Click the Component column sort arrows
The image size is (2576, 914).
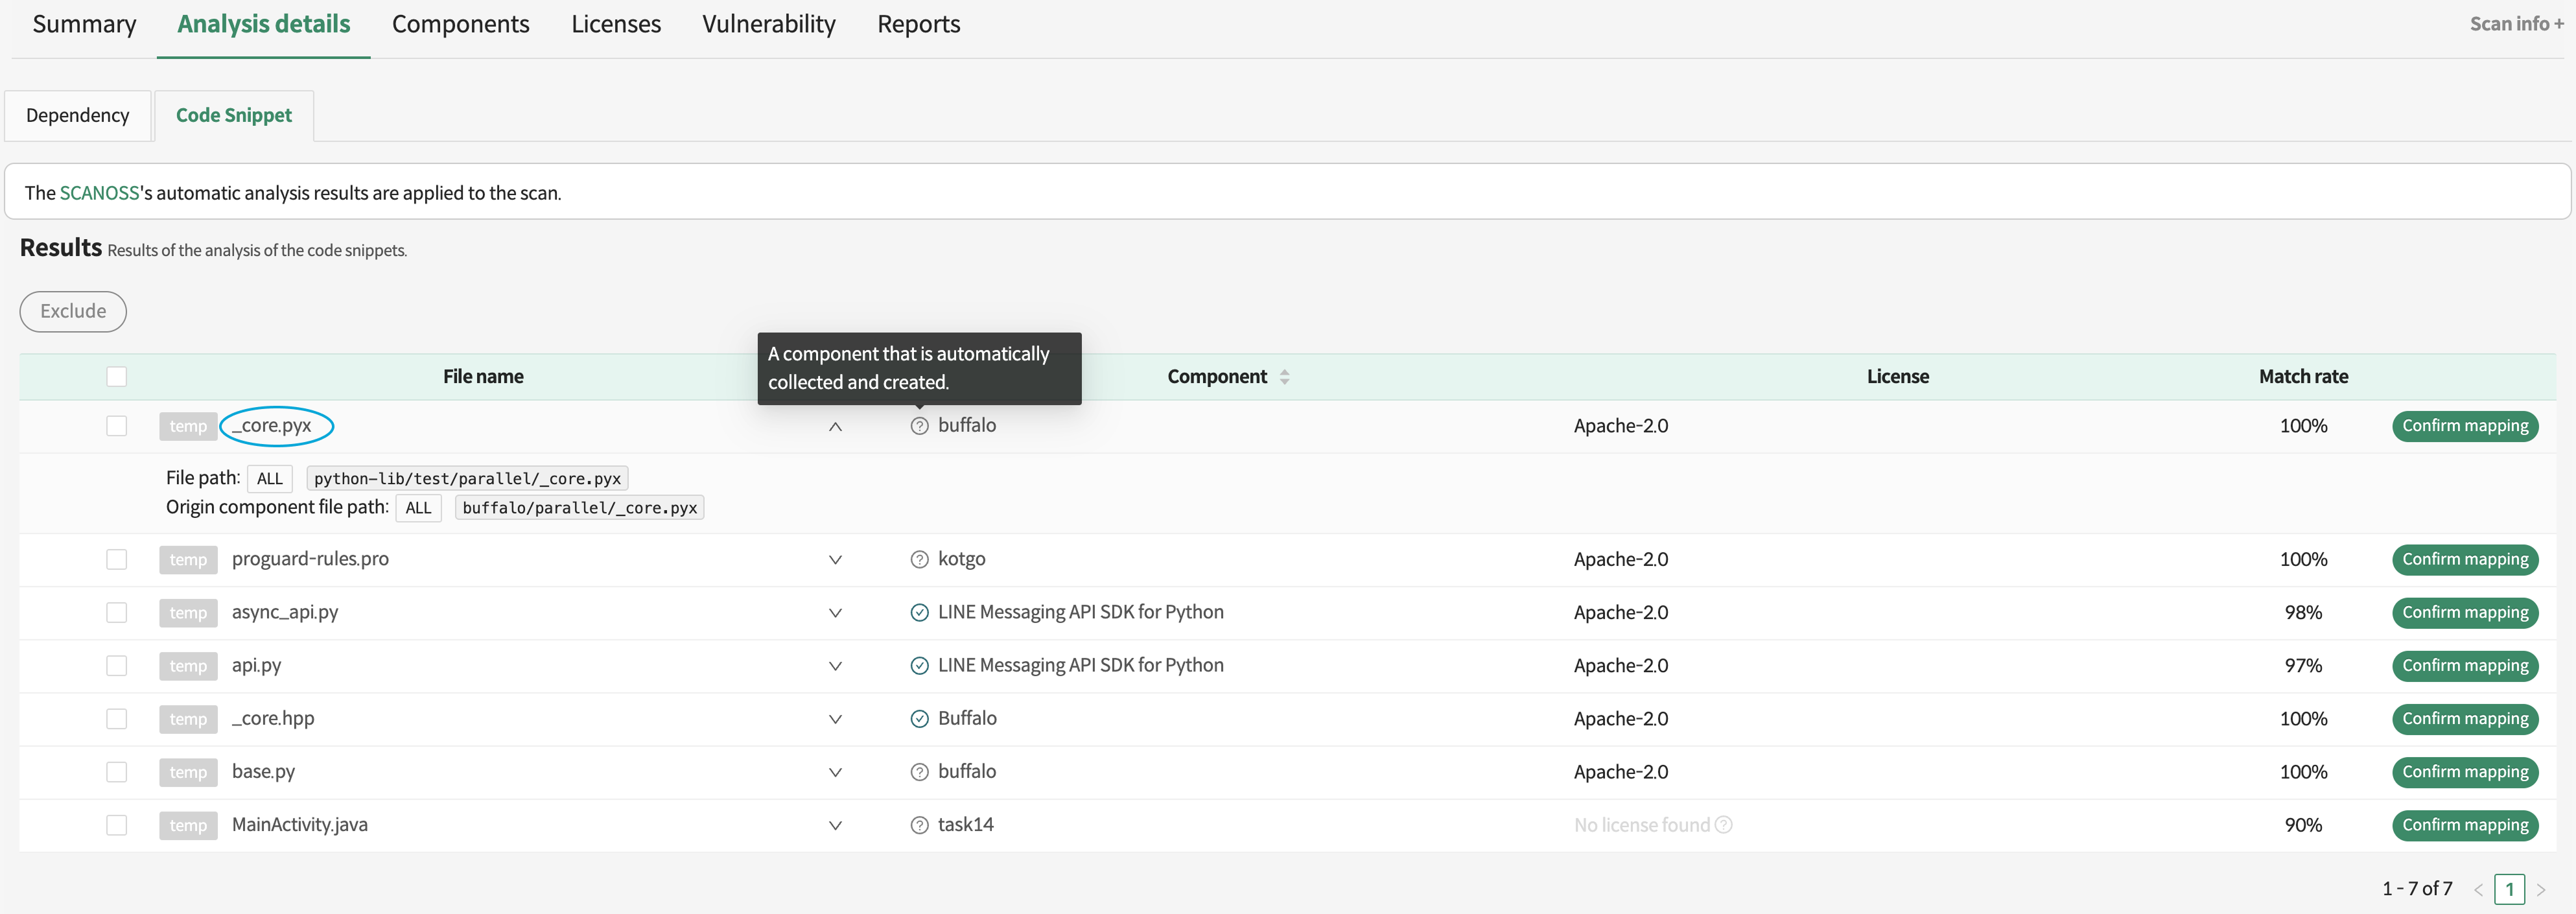point(1284,377)
